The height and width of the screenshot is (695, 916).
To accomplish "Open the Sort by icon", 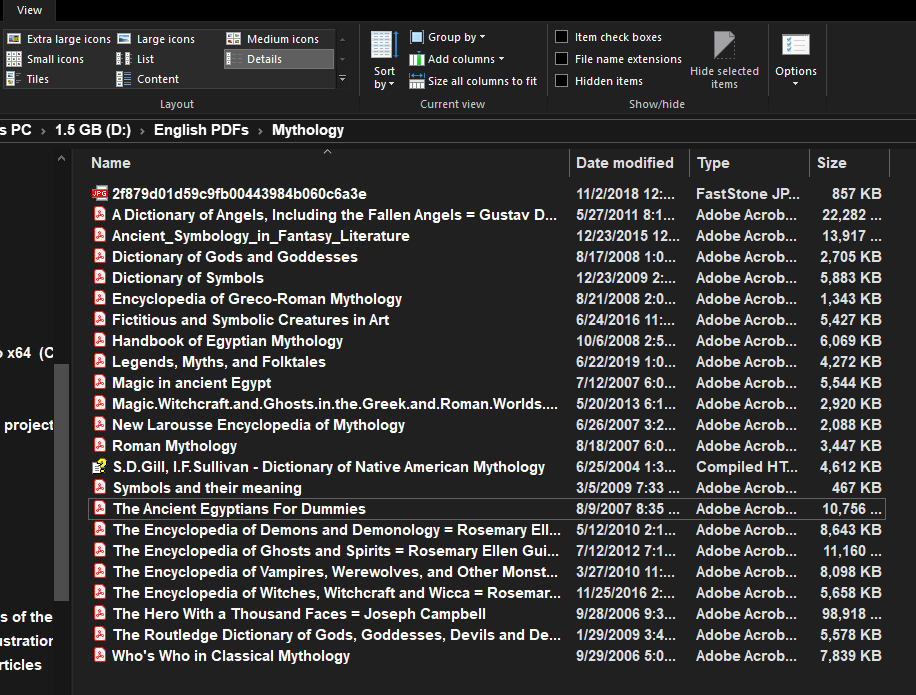I will pyautogui.click(x=384, y=45).
